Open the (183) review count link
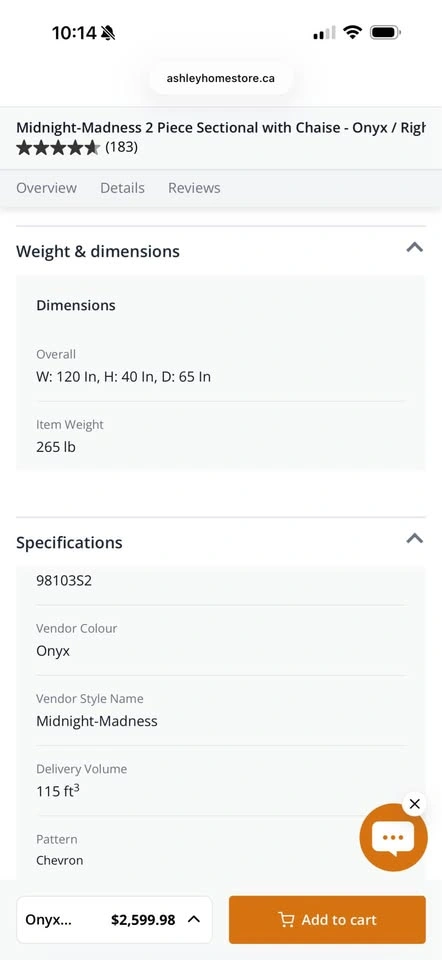Image resolution: width=442 pixels, height=960 pixels. (121, 148)
